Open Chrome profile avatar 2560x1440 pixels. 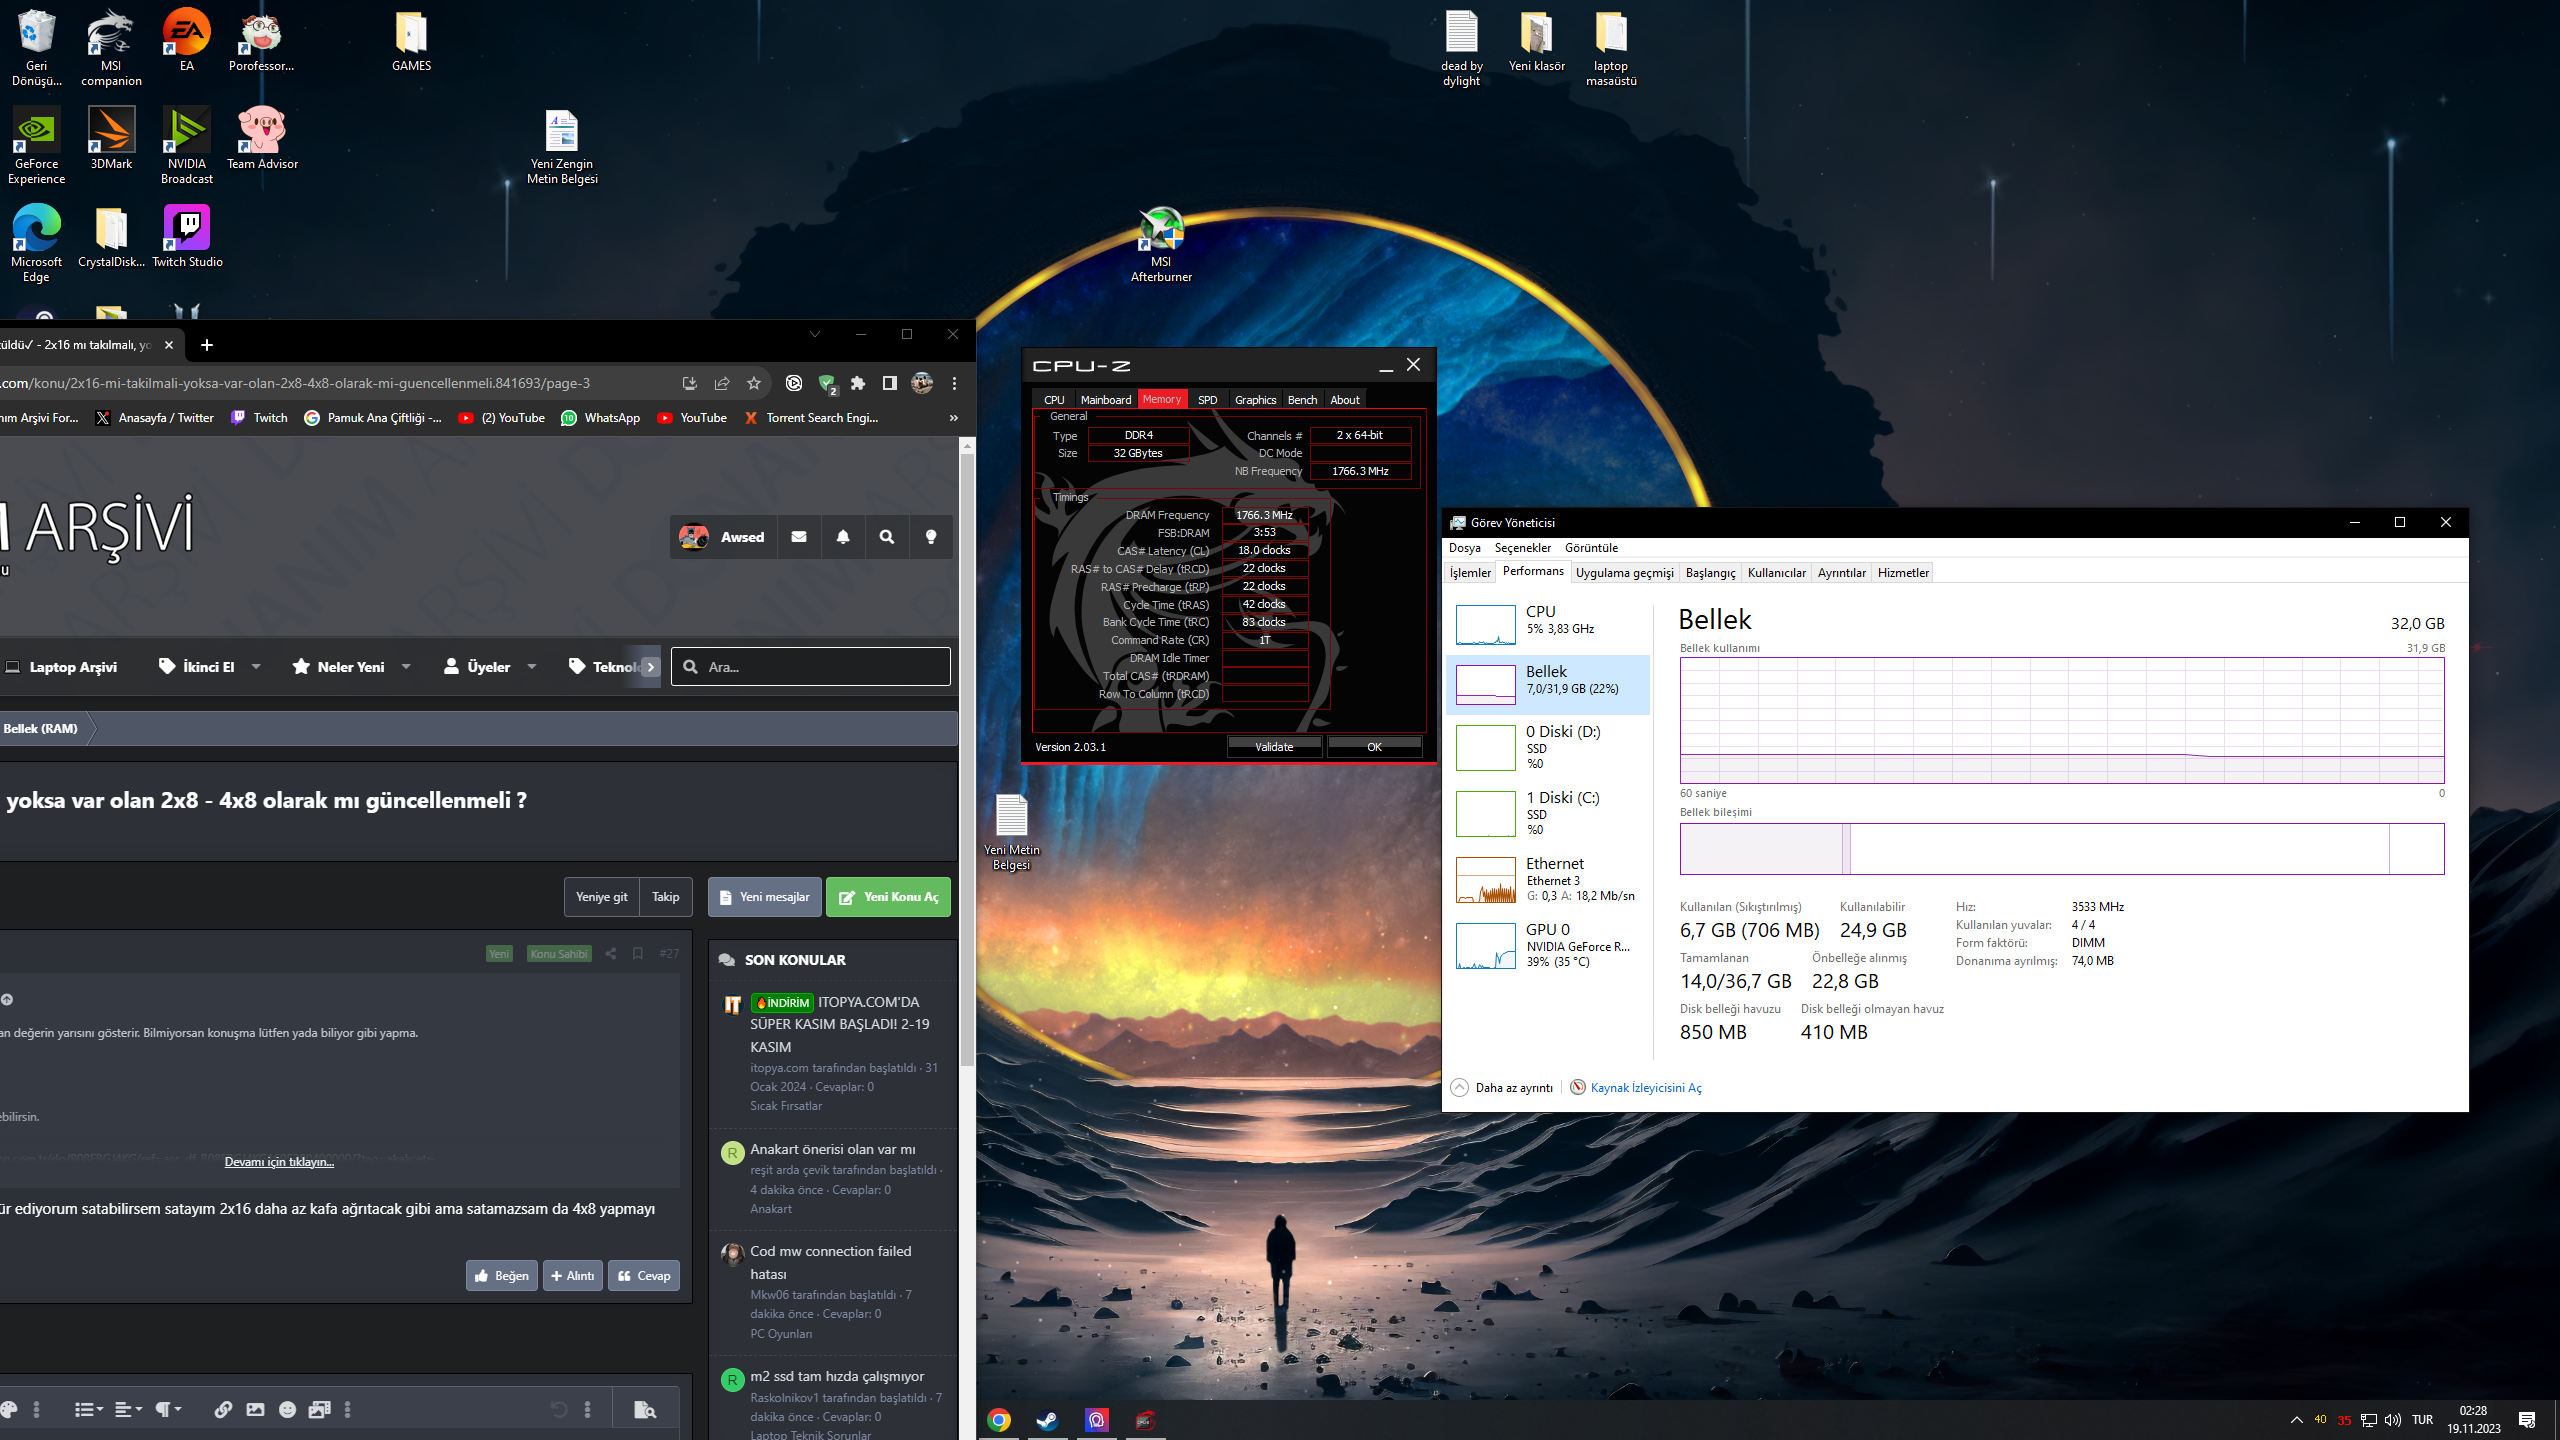[922, 383]
